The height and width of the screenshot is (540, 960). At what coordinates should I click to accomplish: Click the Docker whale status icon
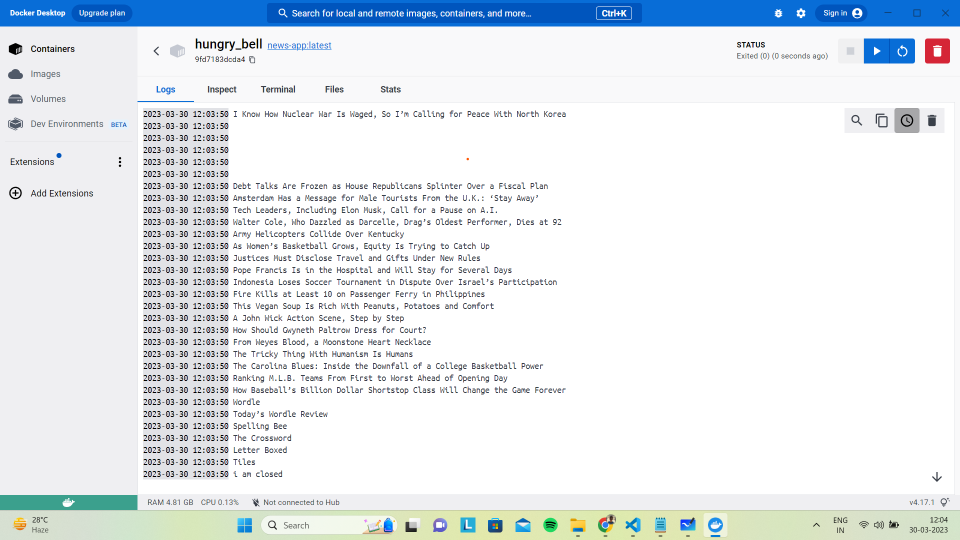click(x=69, y=503)
